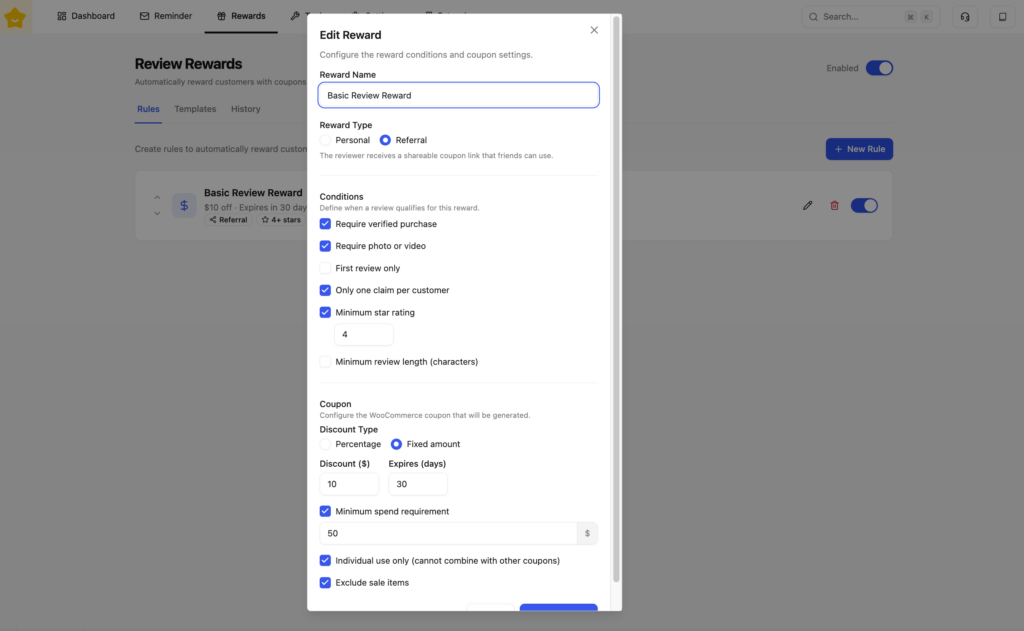Select the Rewards navigation item
The height and width of the screenshot is (631, 1024).
point(241,16)
